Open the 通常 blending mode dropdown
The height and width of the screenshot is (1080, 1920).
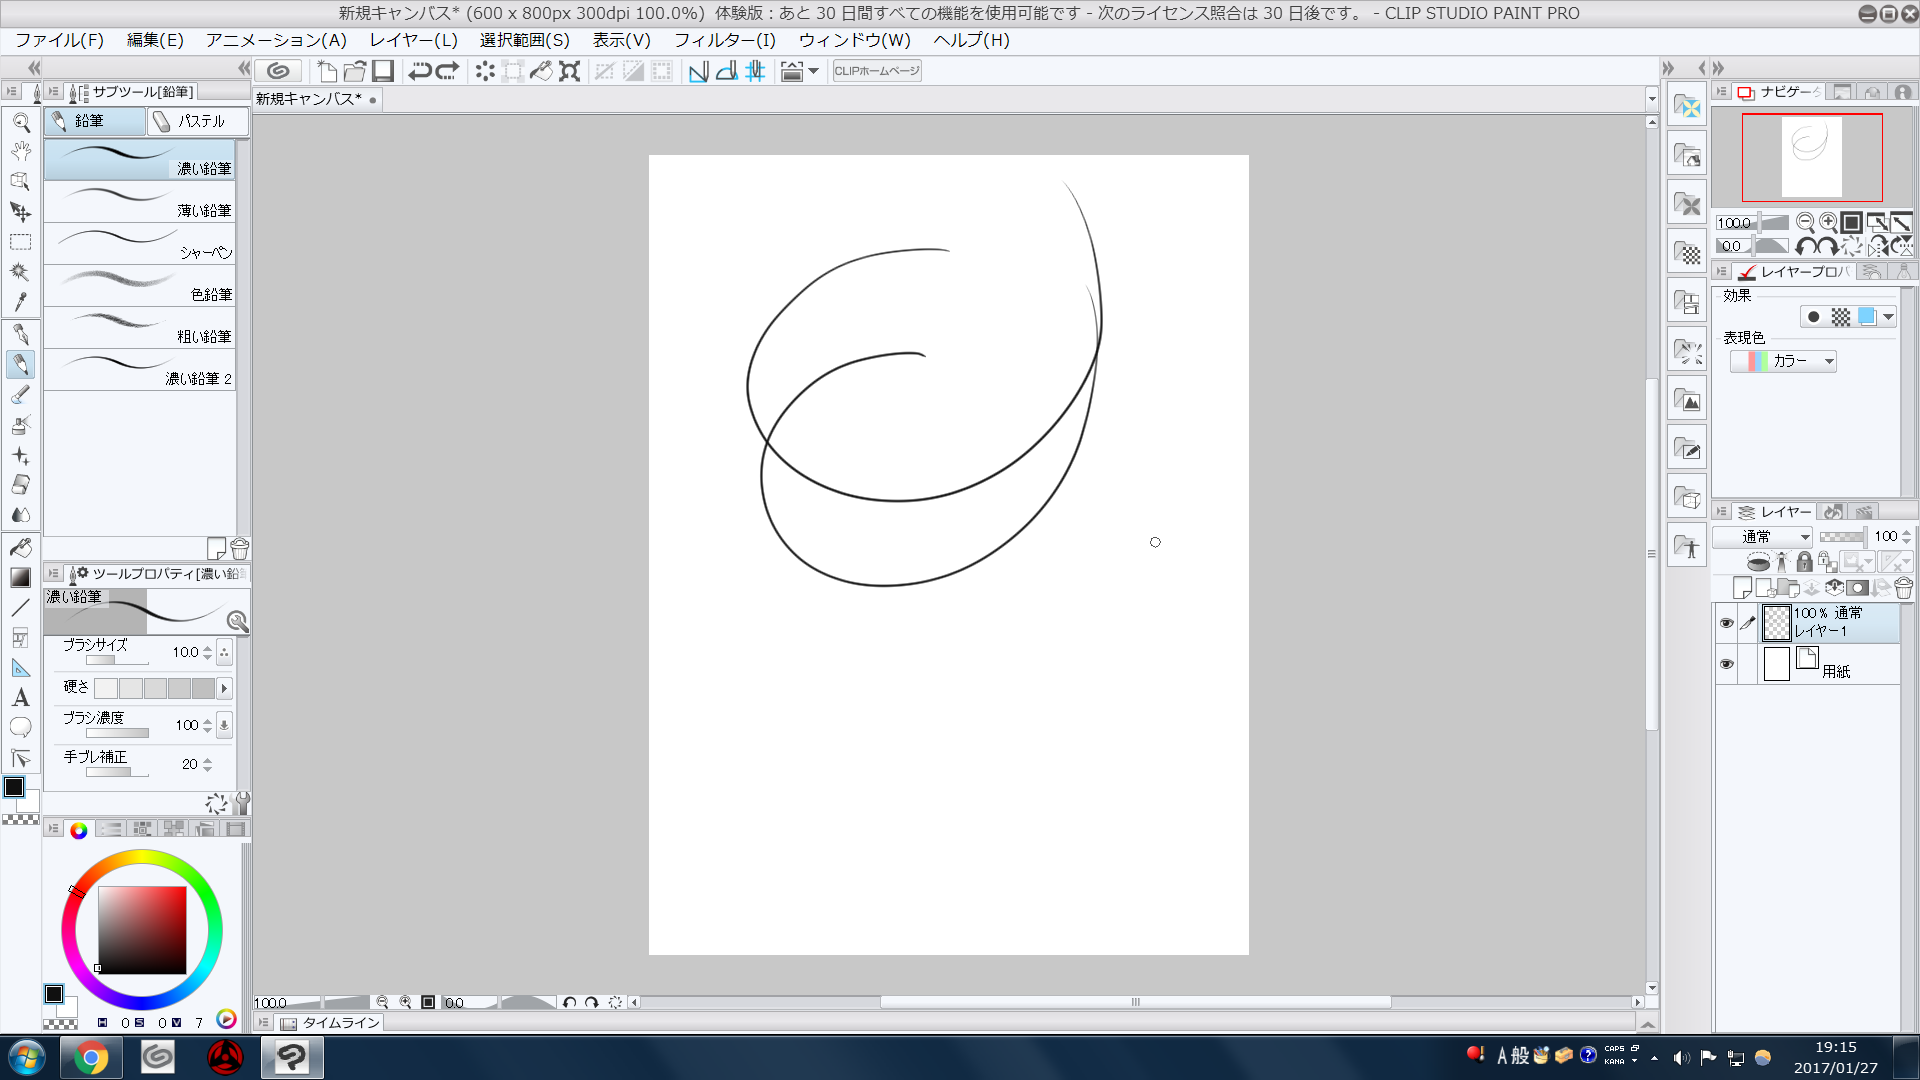click(x=1763, y=537)
